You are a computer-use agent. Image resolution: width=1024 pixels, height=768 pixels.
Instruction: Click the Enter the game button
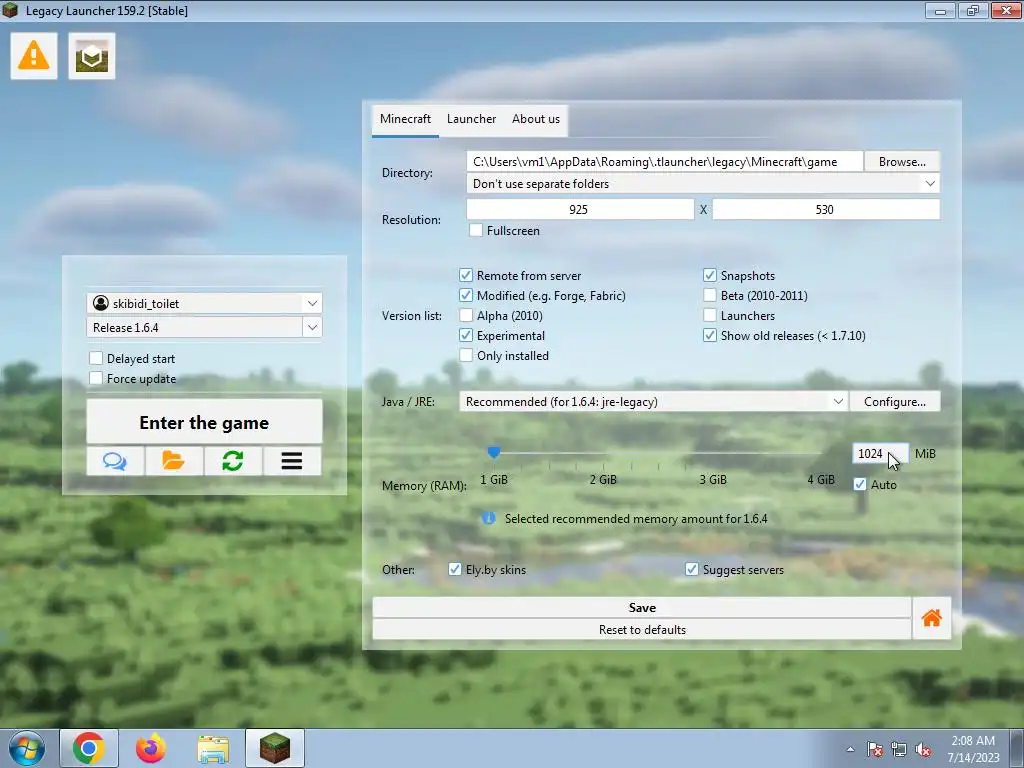204,423
